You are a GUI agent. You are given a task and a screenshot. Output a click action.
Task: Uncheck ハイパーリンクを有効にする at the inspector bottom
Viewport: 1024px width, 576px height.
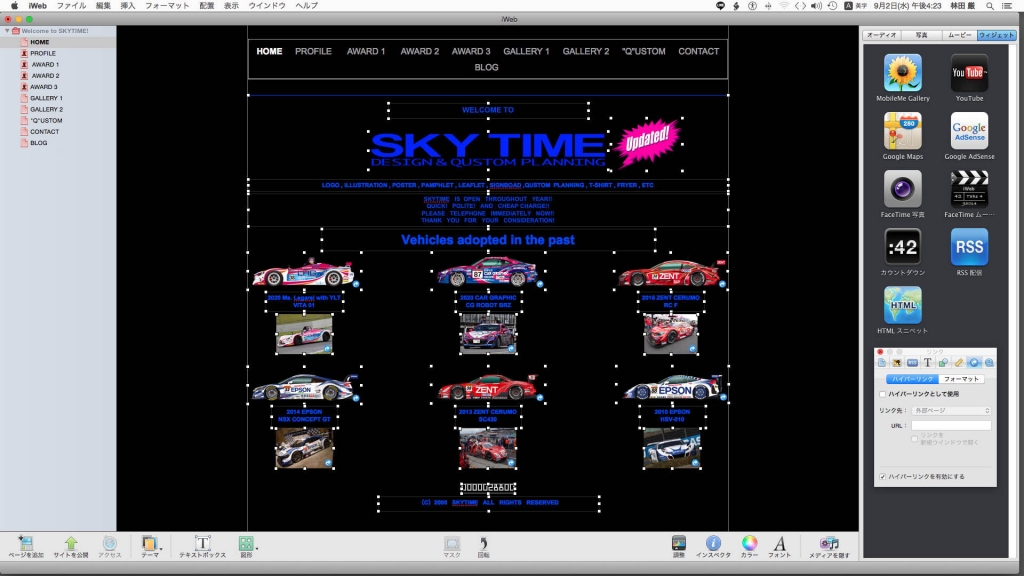click(x=882, y=476)
